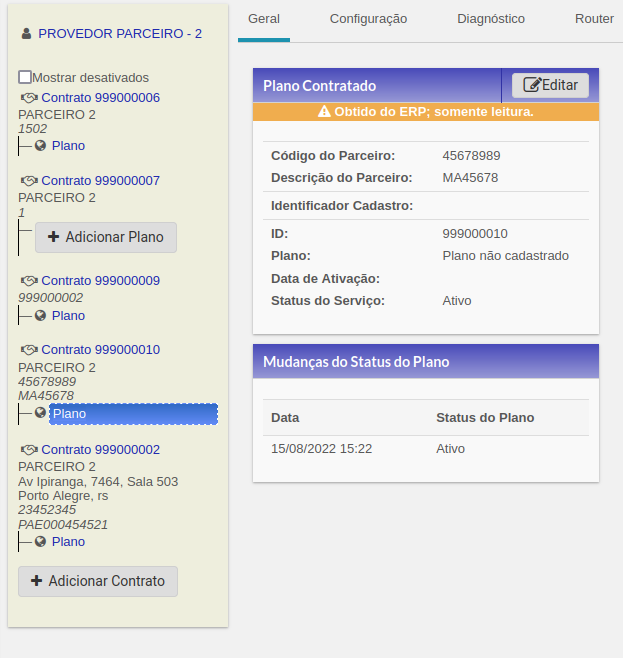Click PAE000454521 in sidebar
The height and width of the screenshot is (658, 623).
point(63,525)
